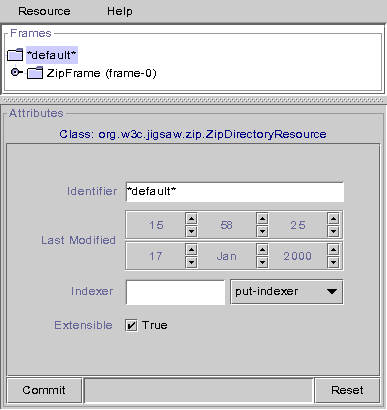
Task: Click the status field beside Commit
Action: [199, 390]
